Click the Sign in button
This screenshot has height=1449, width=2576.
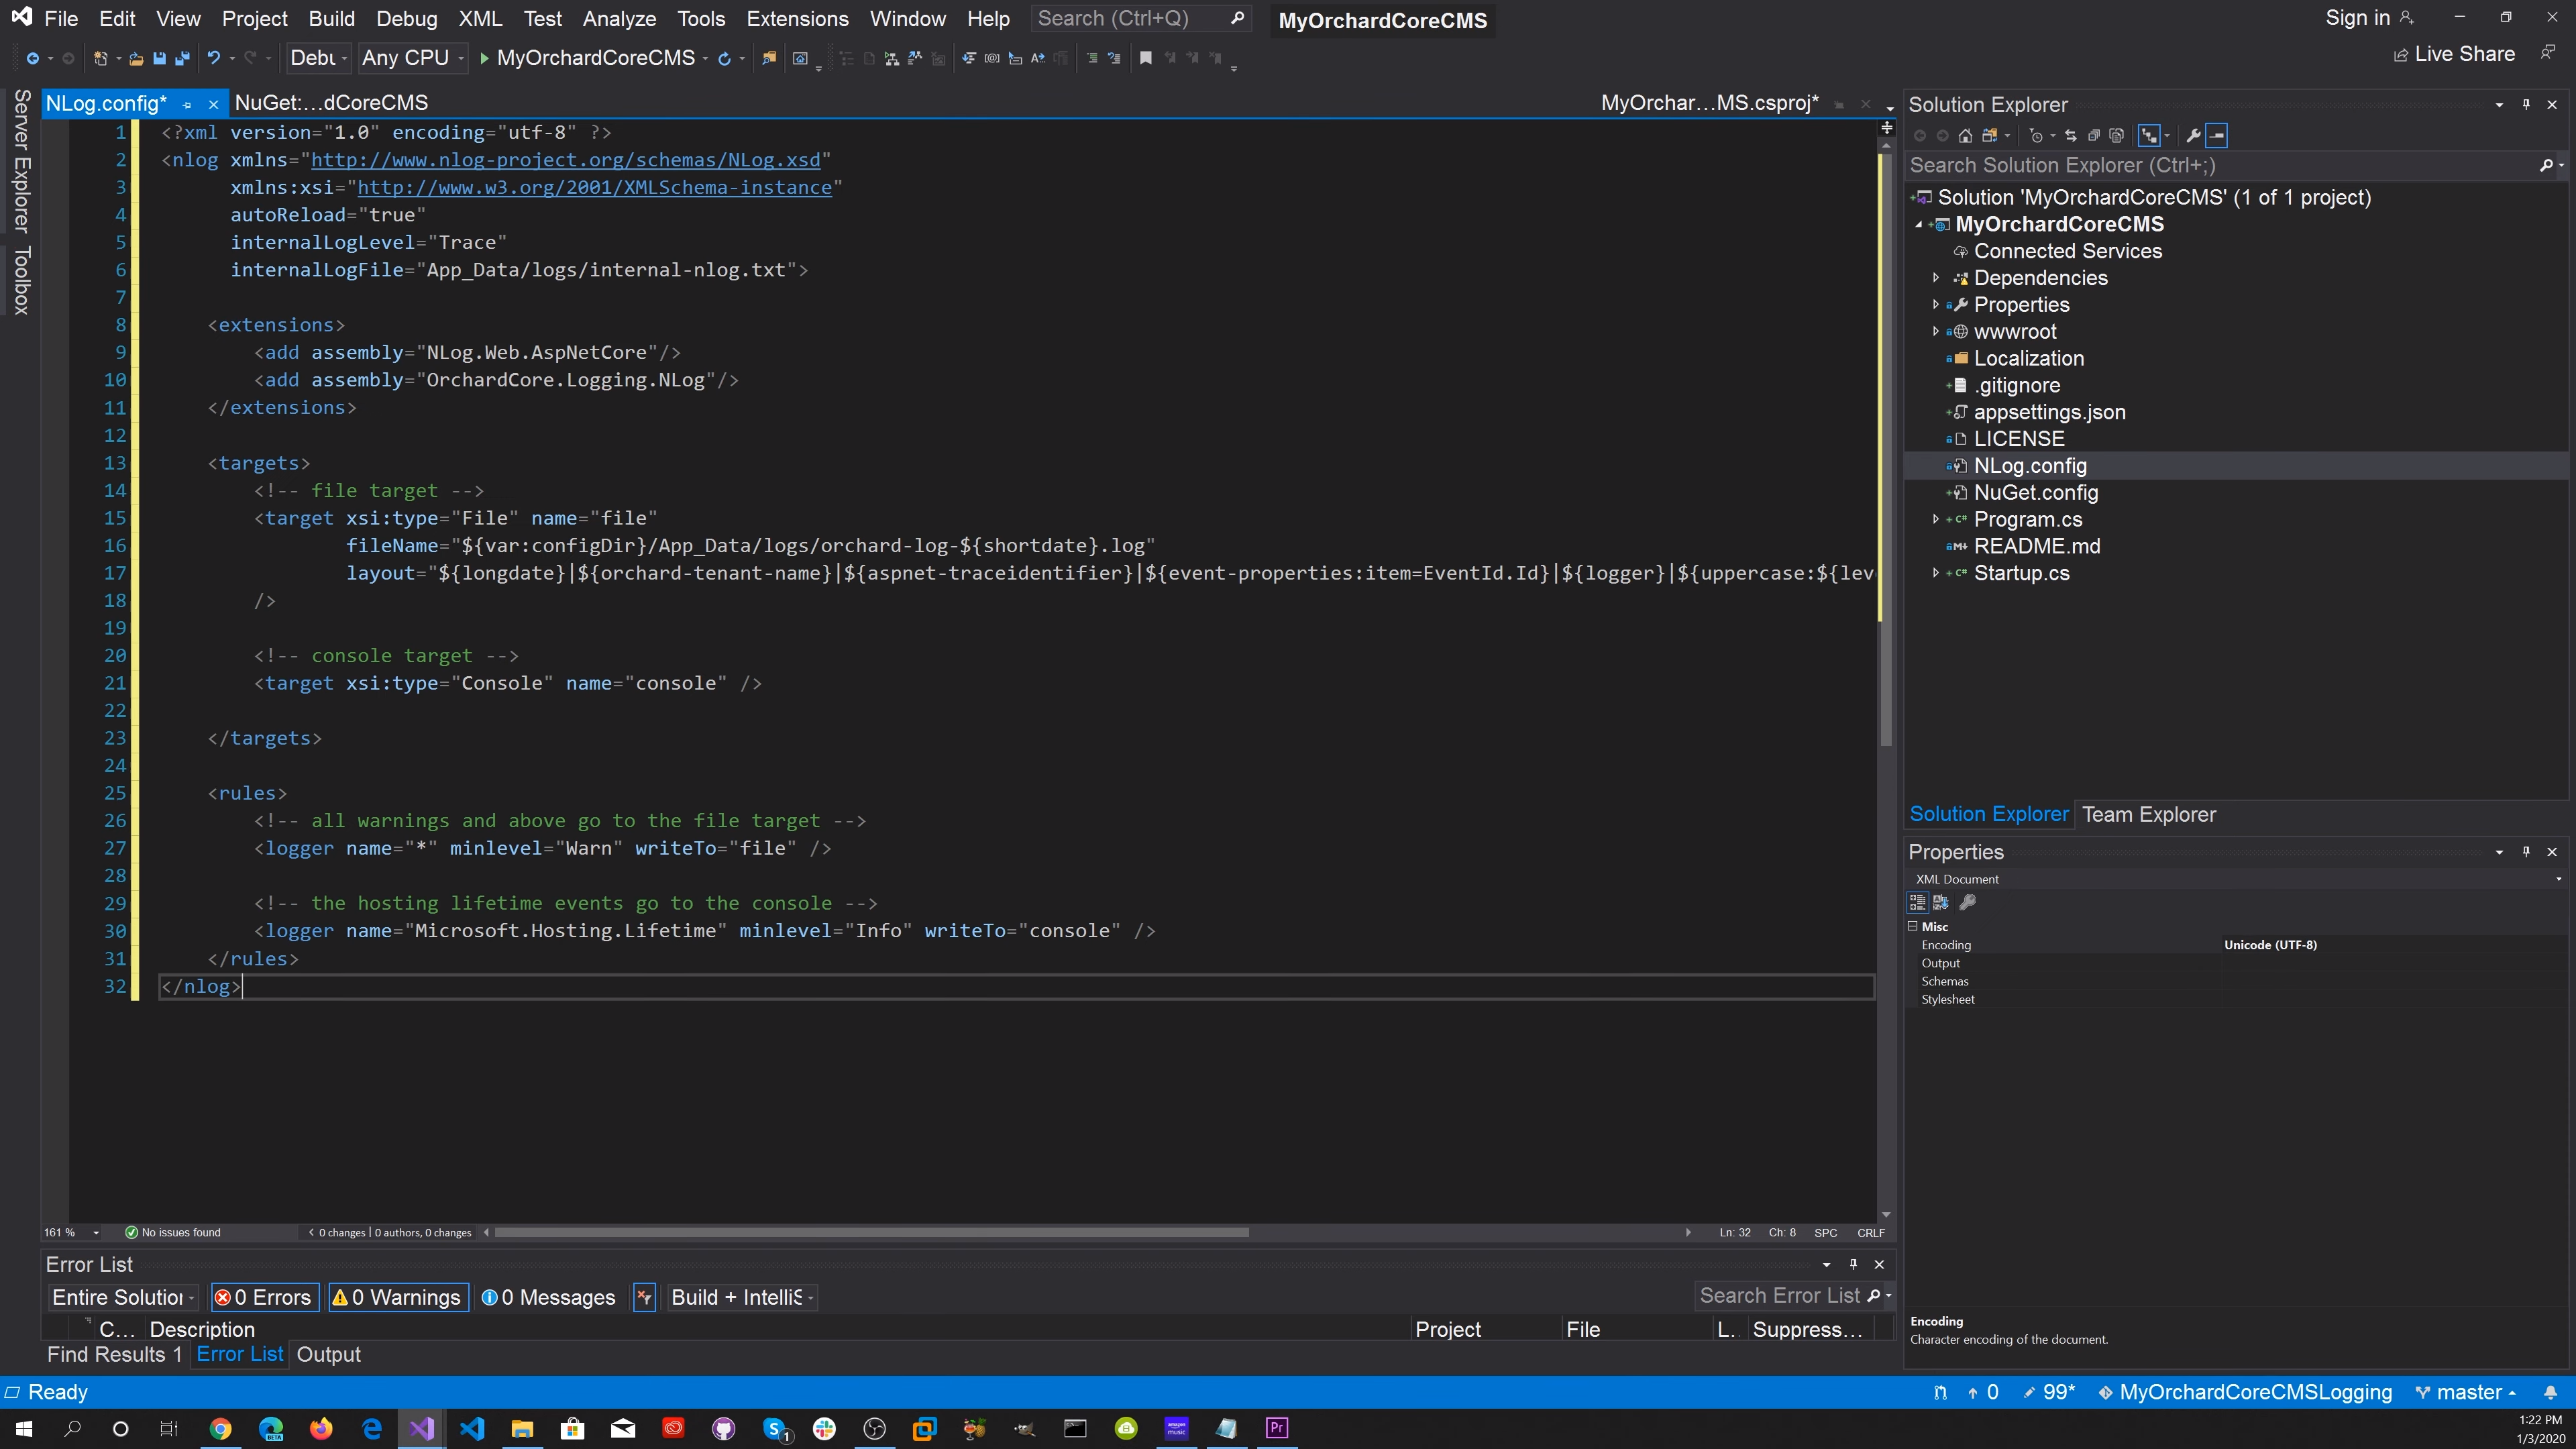pyautogui.click(x=2369, y=18)
